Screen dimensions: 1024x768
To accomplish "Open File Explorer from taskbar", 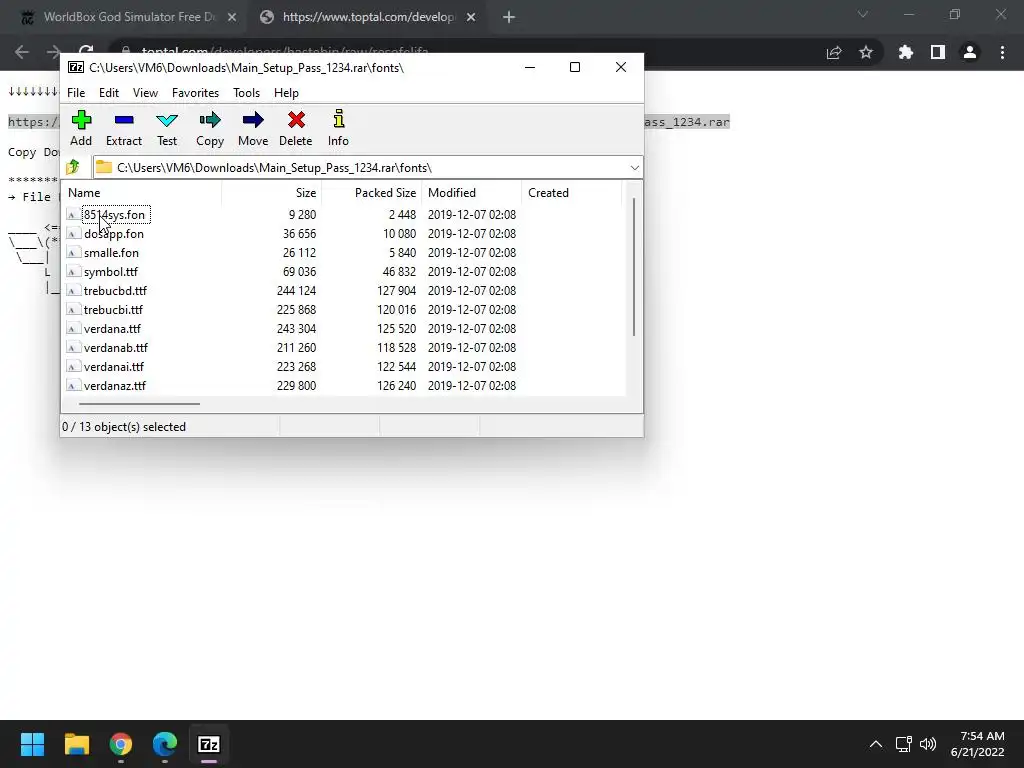I will [76, 744].
